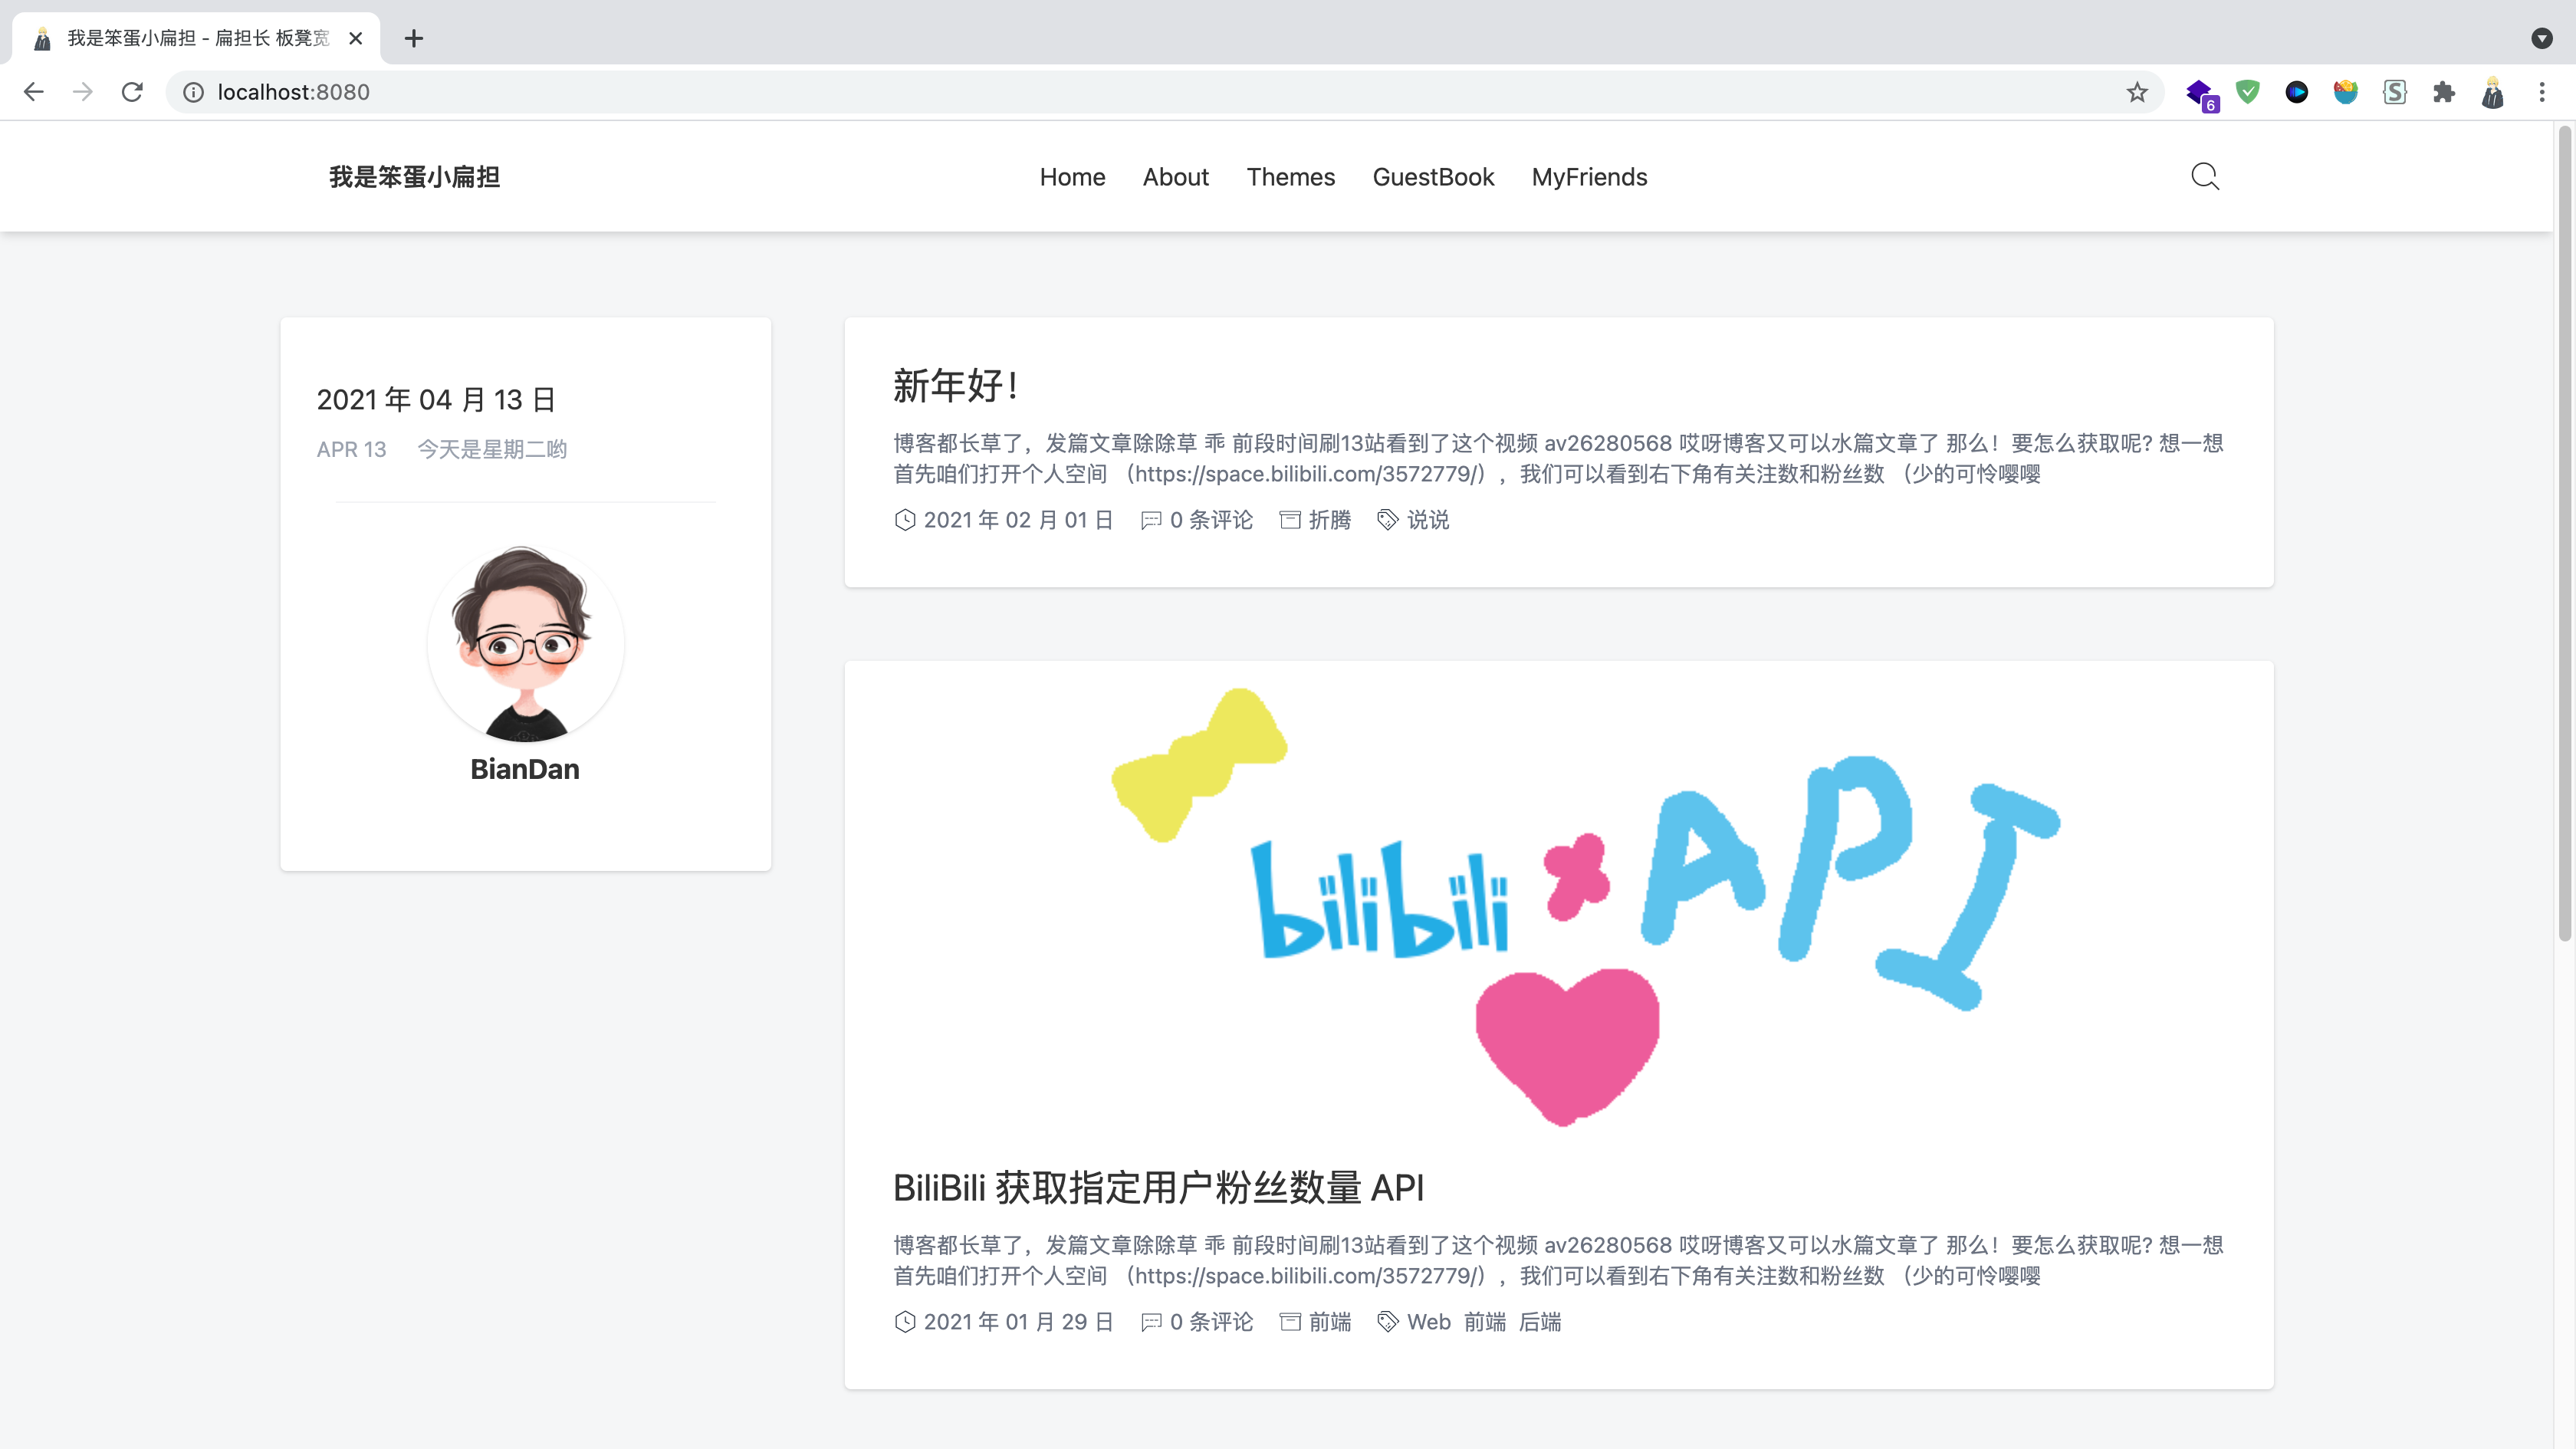Open the GuestBook page
Viewport: 2576px width, 1449px height.
click(x=1432, y=177)
